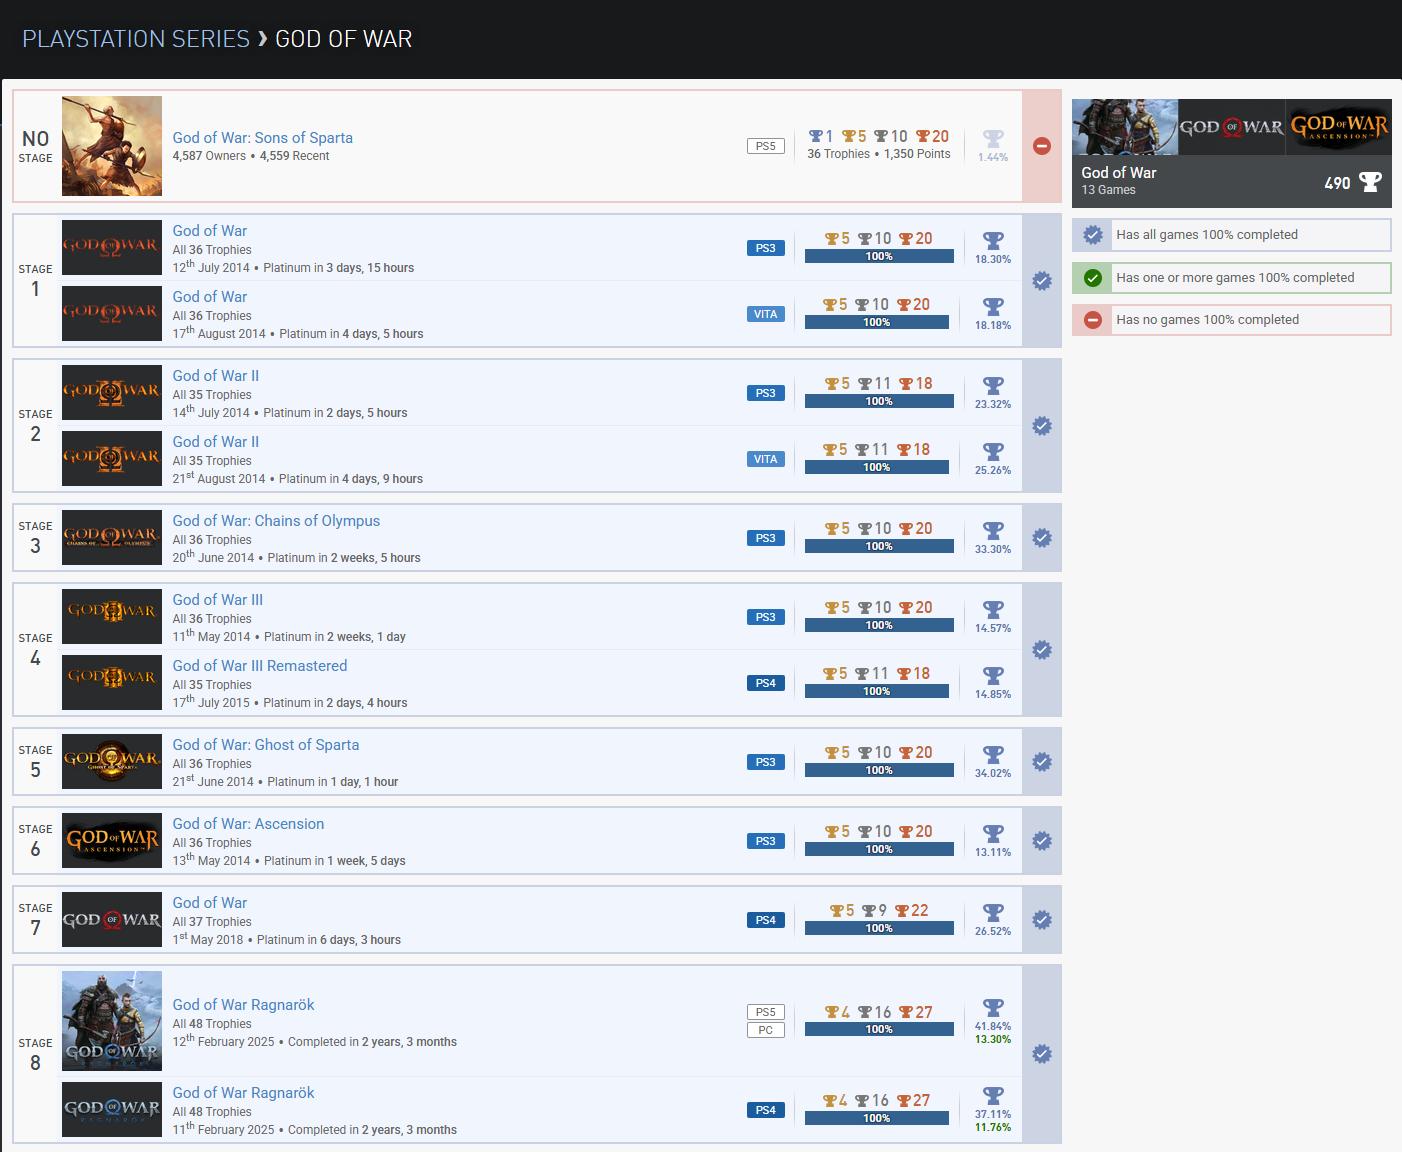This screenshot has height=1152, width=1402.
Task: Click '4,587 Owners' text under Sons of Sparta
Action: (208, 156)
